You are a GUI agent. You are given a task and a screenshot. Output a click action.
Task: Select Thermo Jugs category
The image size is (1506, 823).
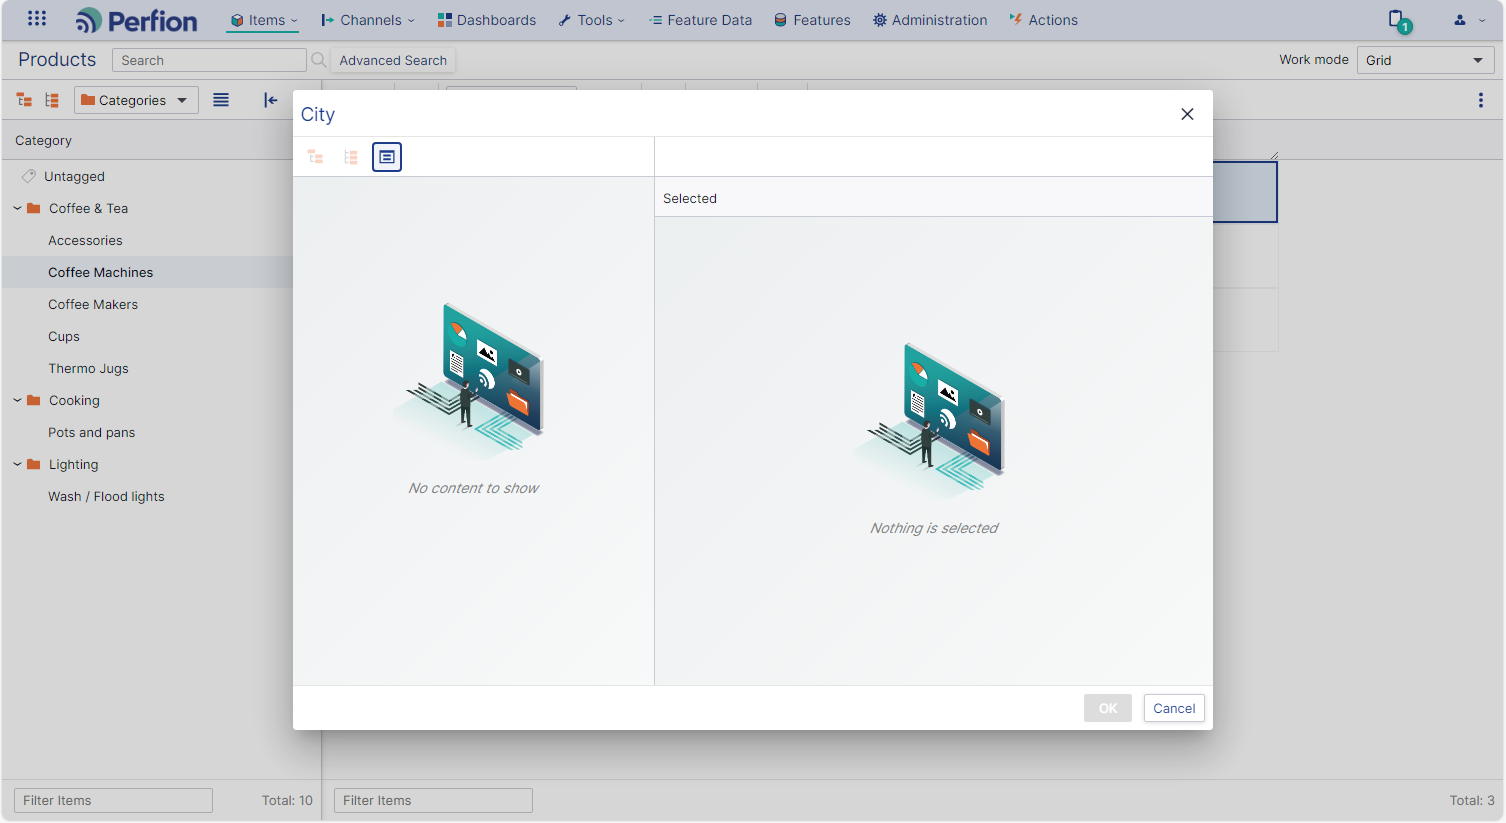click(88, 368)
